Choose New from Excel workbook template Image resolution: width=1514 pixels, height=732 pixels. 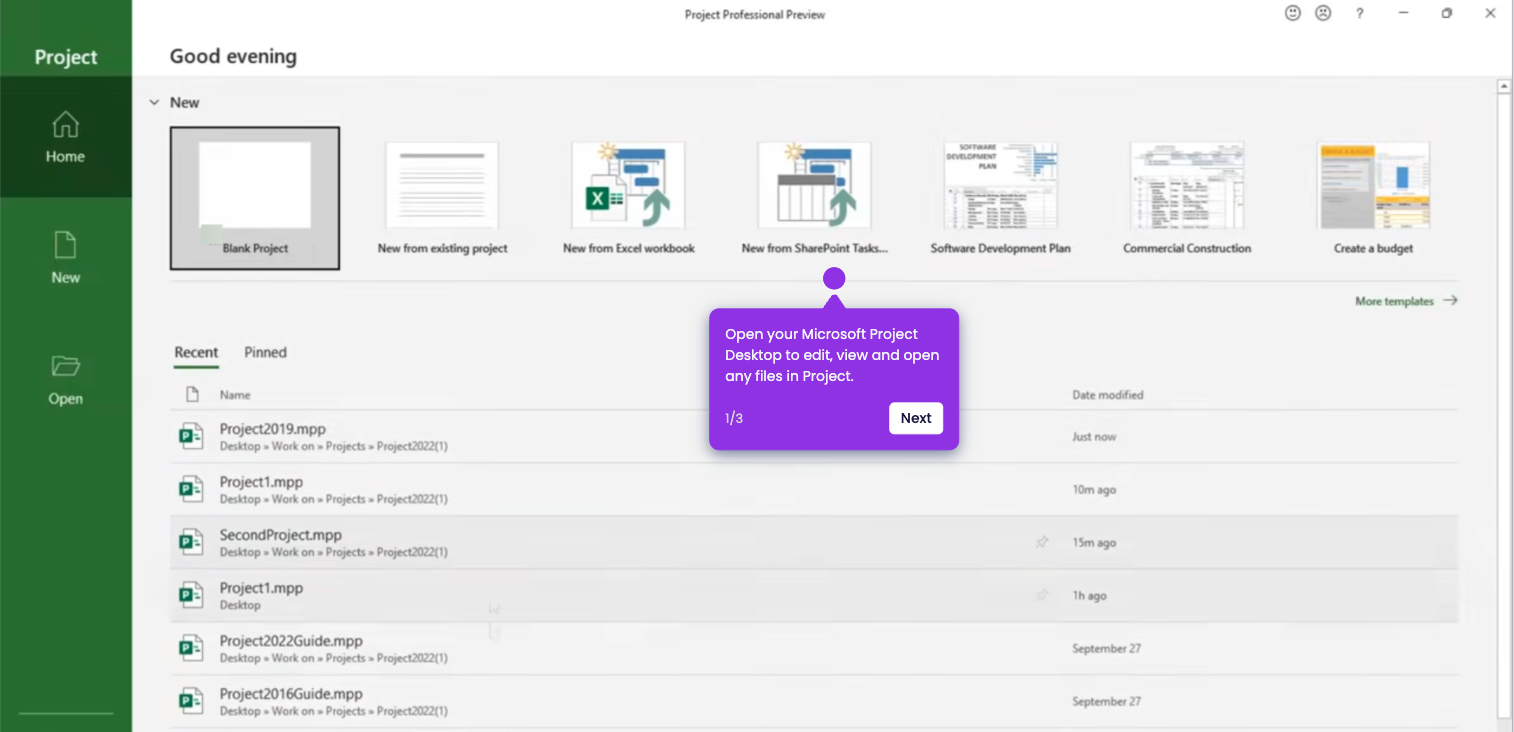pyautogui.click(x=628, y=198)
